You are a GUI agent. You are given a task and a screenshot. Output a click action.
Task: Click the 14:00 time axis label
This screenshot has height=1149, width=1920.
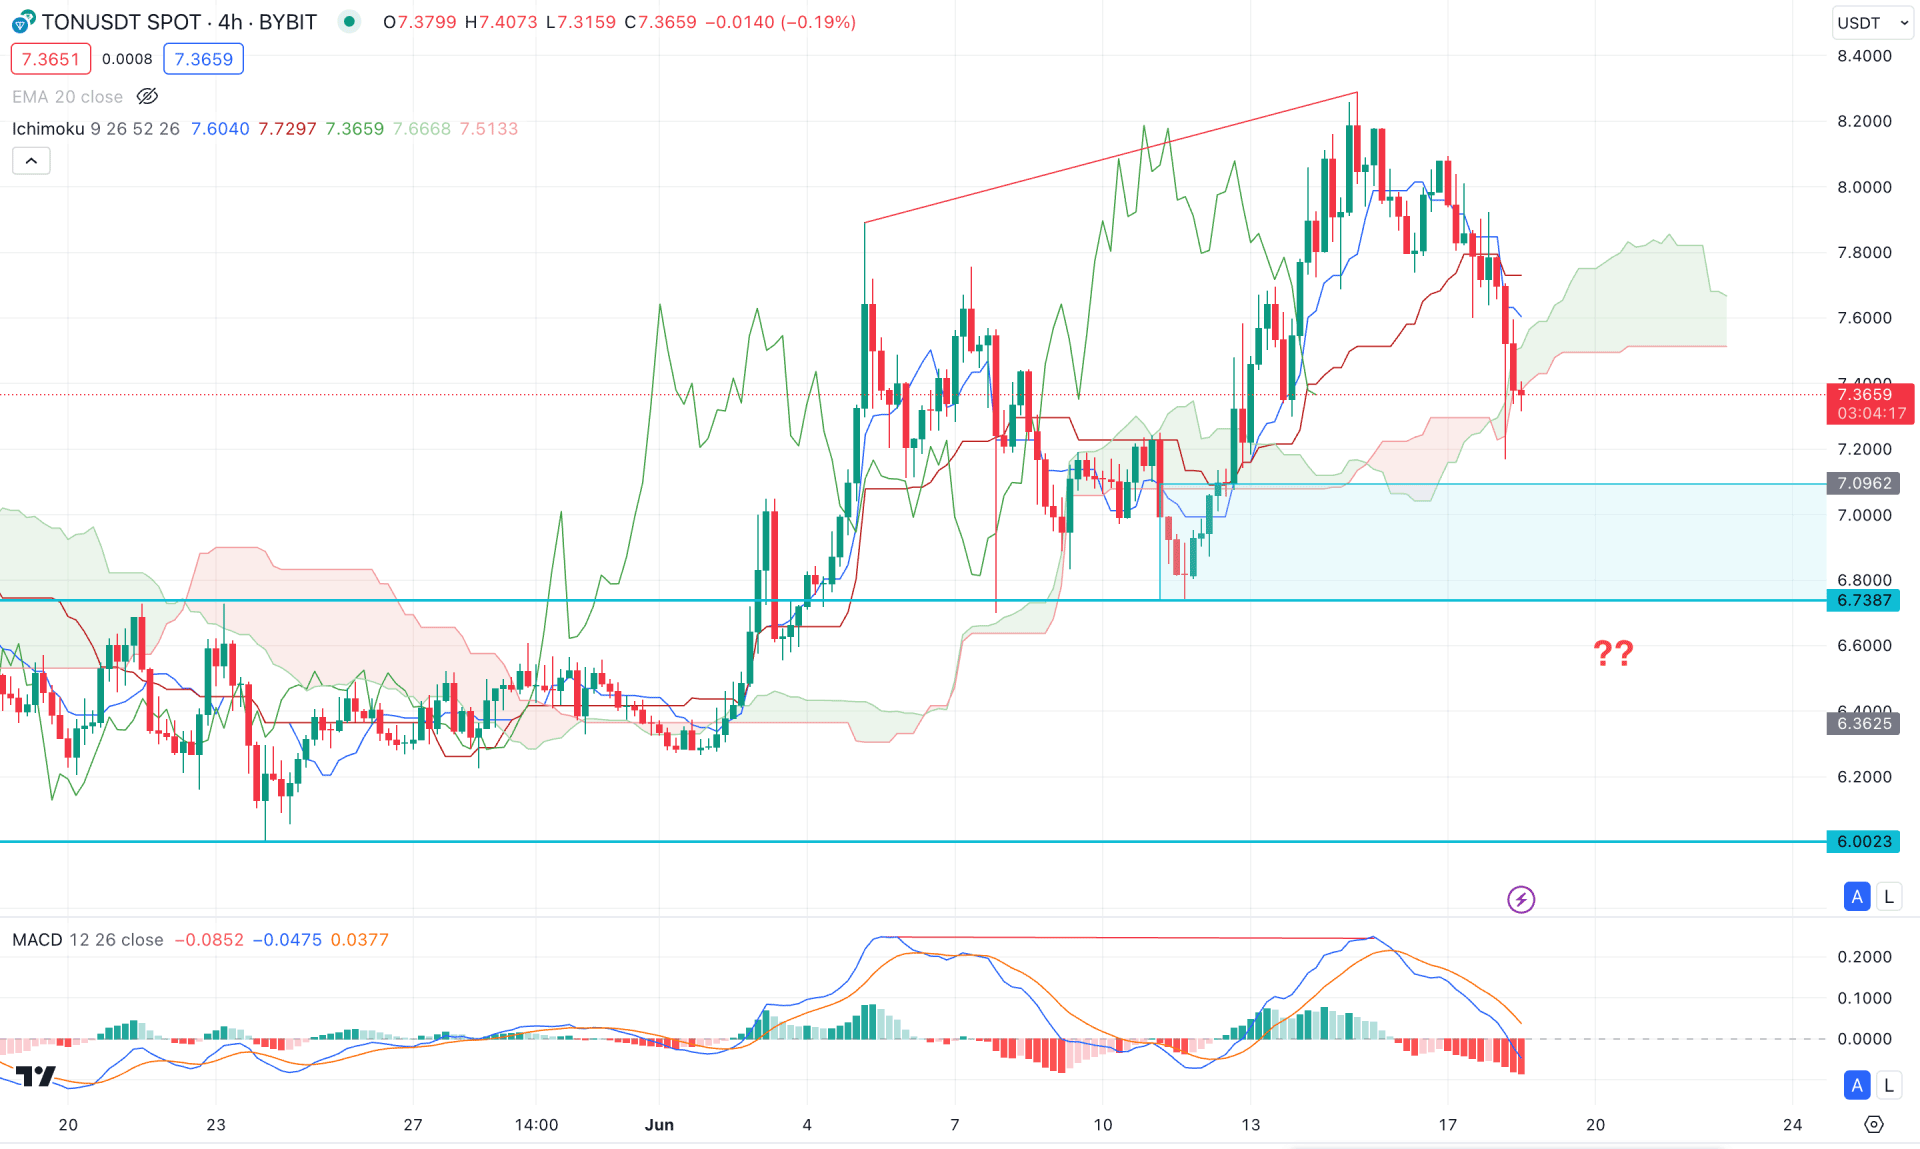[x=536, y=1125]
